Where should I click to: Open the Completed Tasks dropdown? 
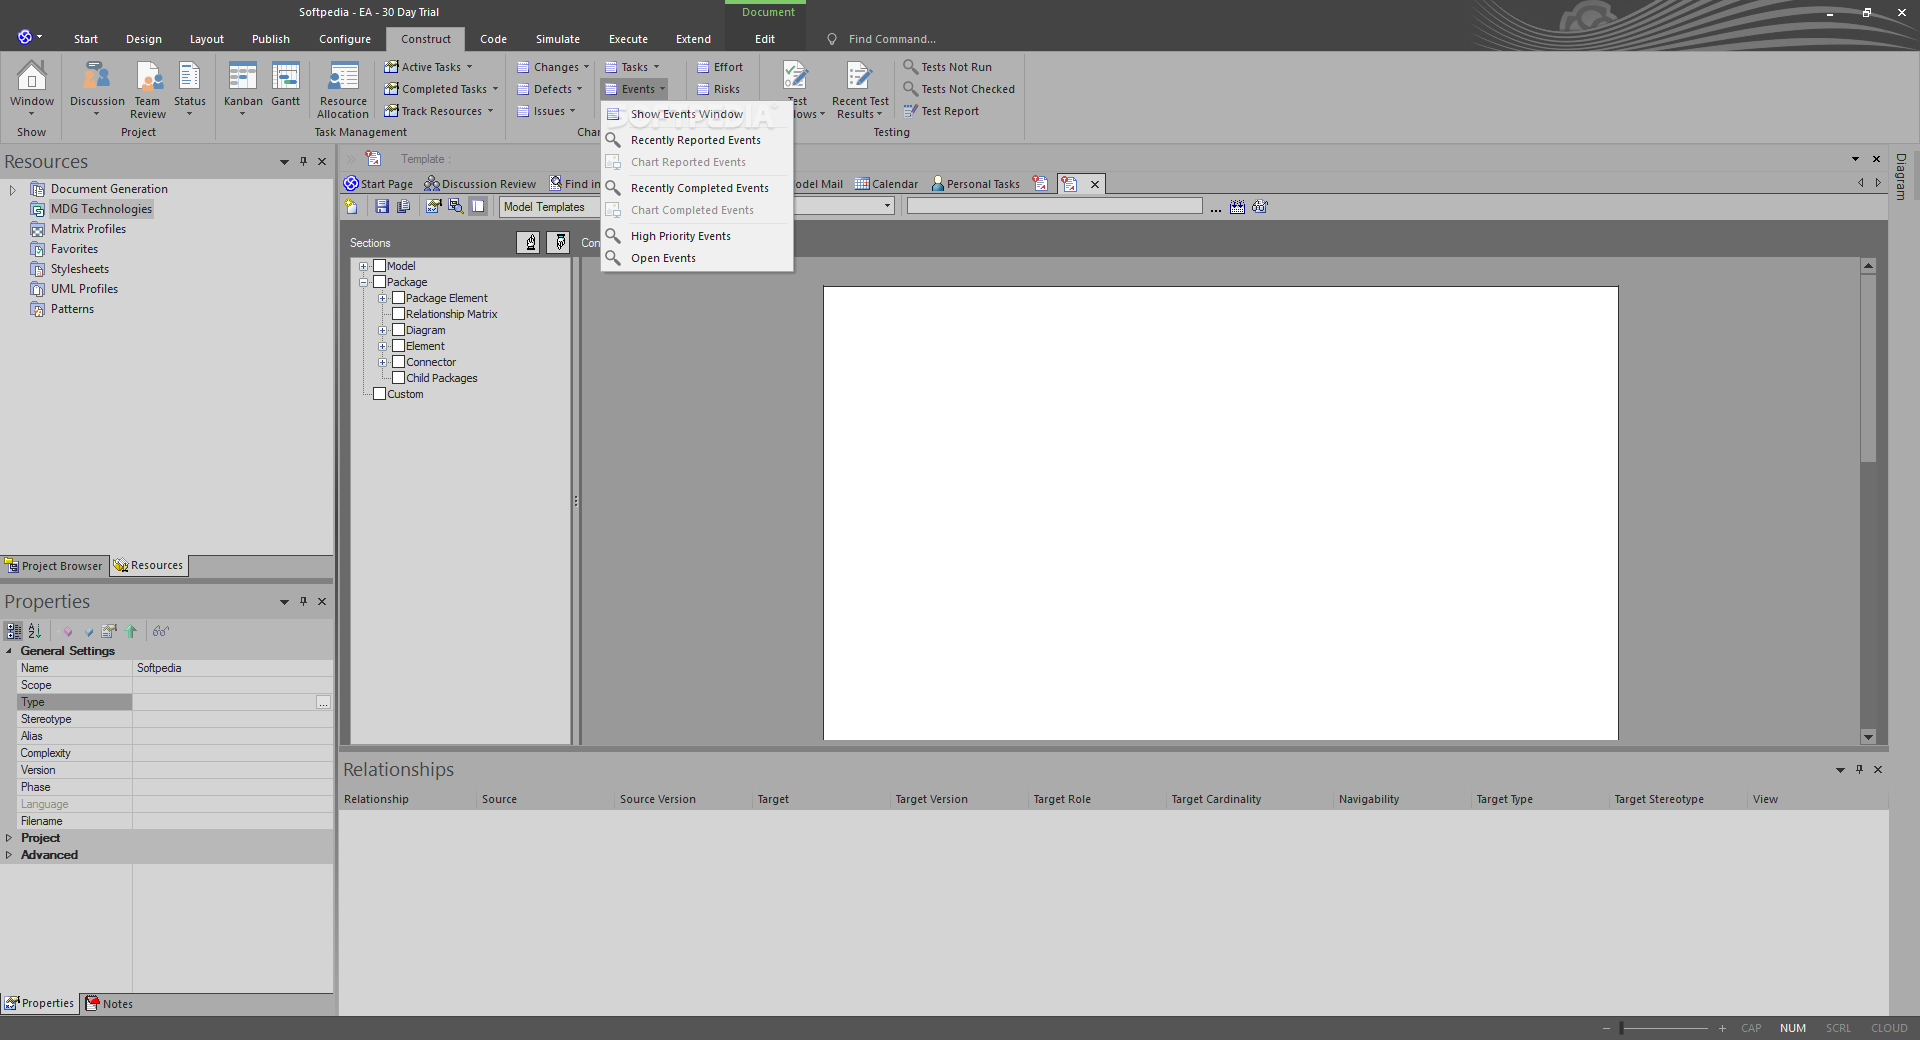pos(441,89)
